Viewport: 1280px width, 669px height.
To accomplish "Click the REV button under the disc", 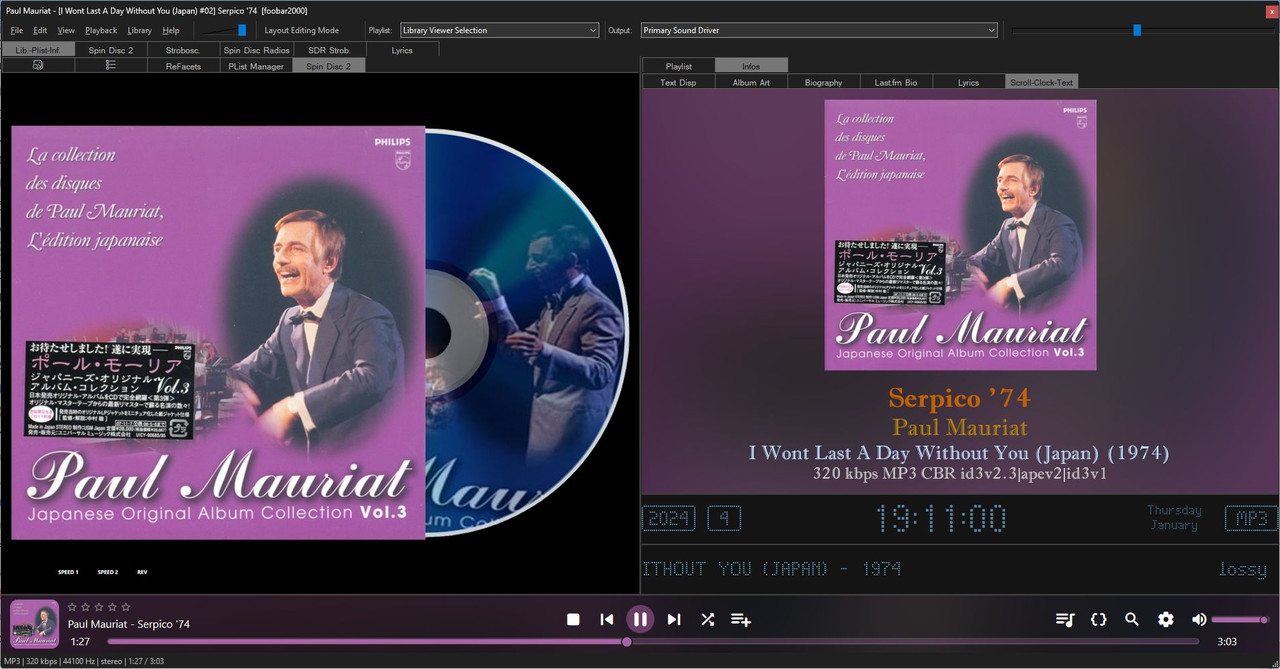I will [x=142, y=572].
